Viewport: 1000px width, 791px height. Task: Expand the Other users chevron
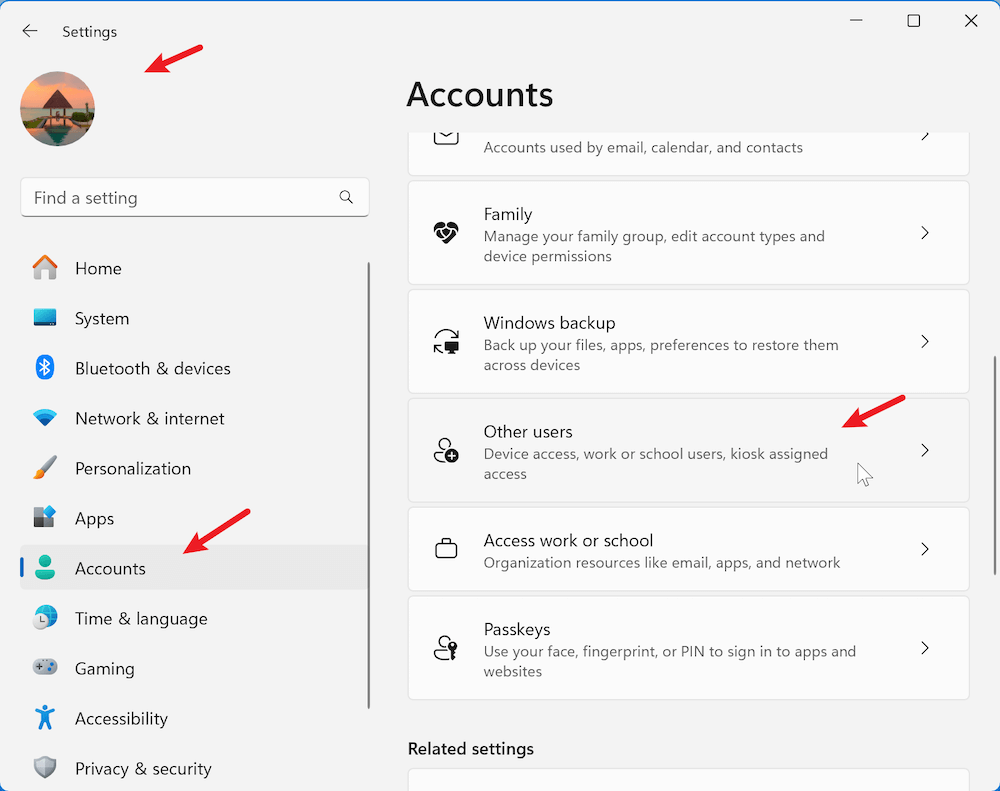[925, 451]
